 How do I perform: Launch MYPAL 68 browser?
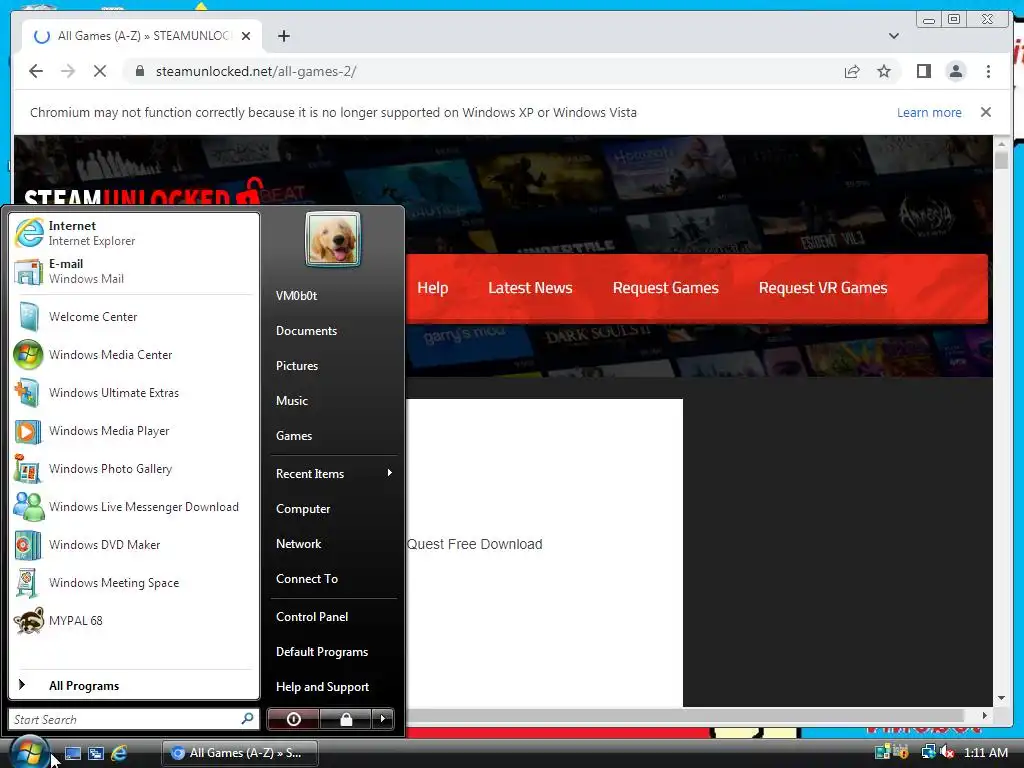coord(134,620)
